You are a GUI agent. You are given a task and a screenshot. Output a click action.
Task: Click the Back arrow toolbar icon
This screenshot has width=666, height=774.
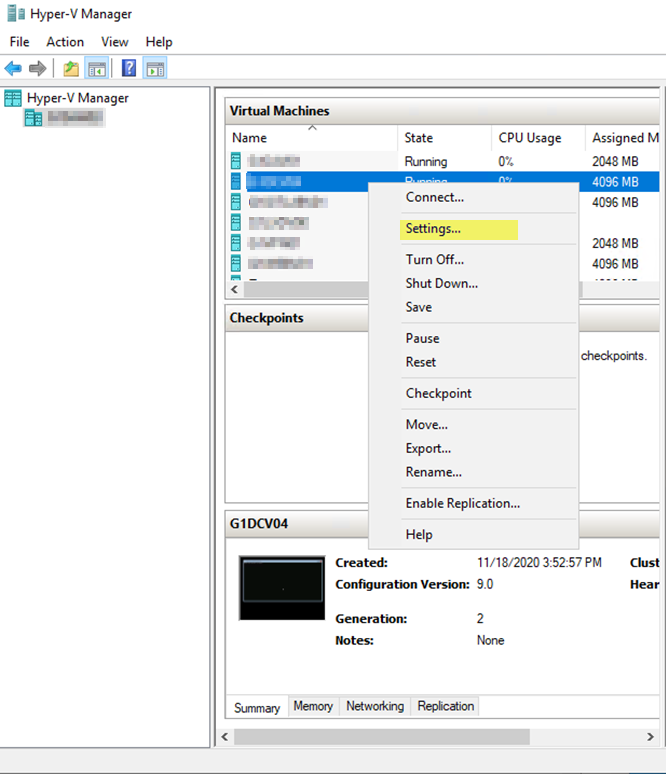pyautogui.click(x=13, y=68)
